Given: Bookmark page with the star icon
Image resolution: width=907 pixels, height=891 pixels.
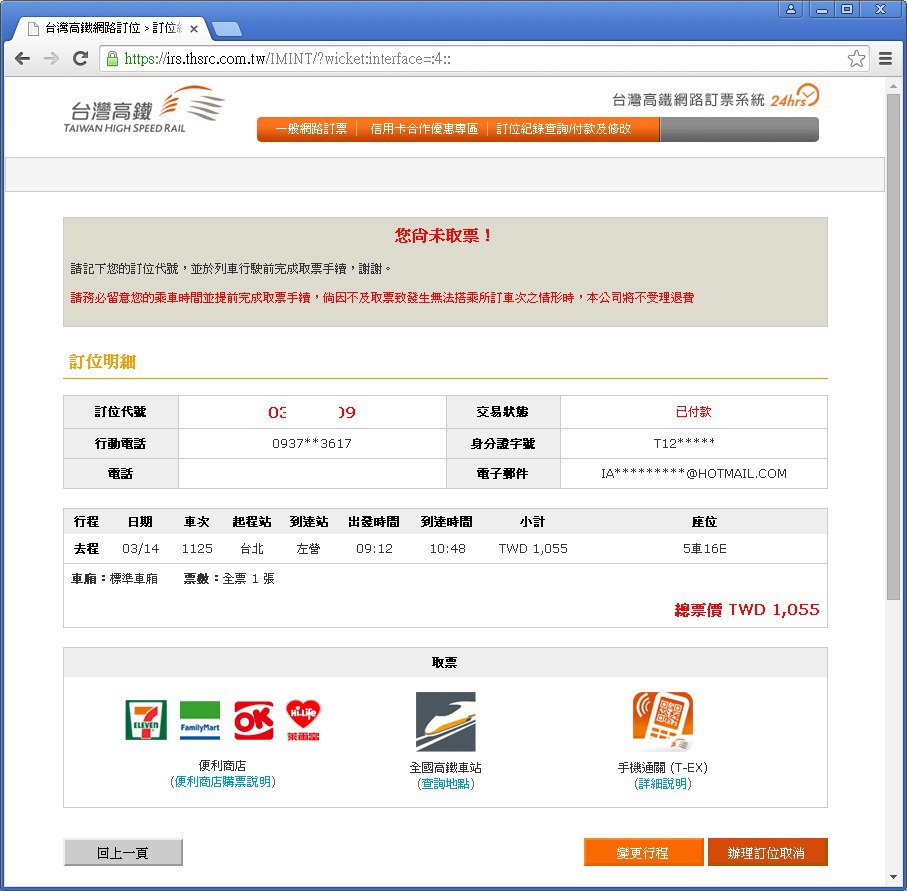Looking at the screenshot, I should pyautogui.click(x=856, y=59).
